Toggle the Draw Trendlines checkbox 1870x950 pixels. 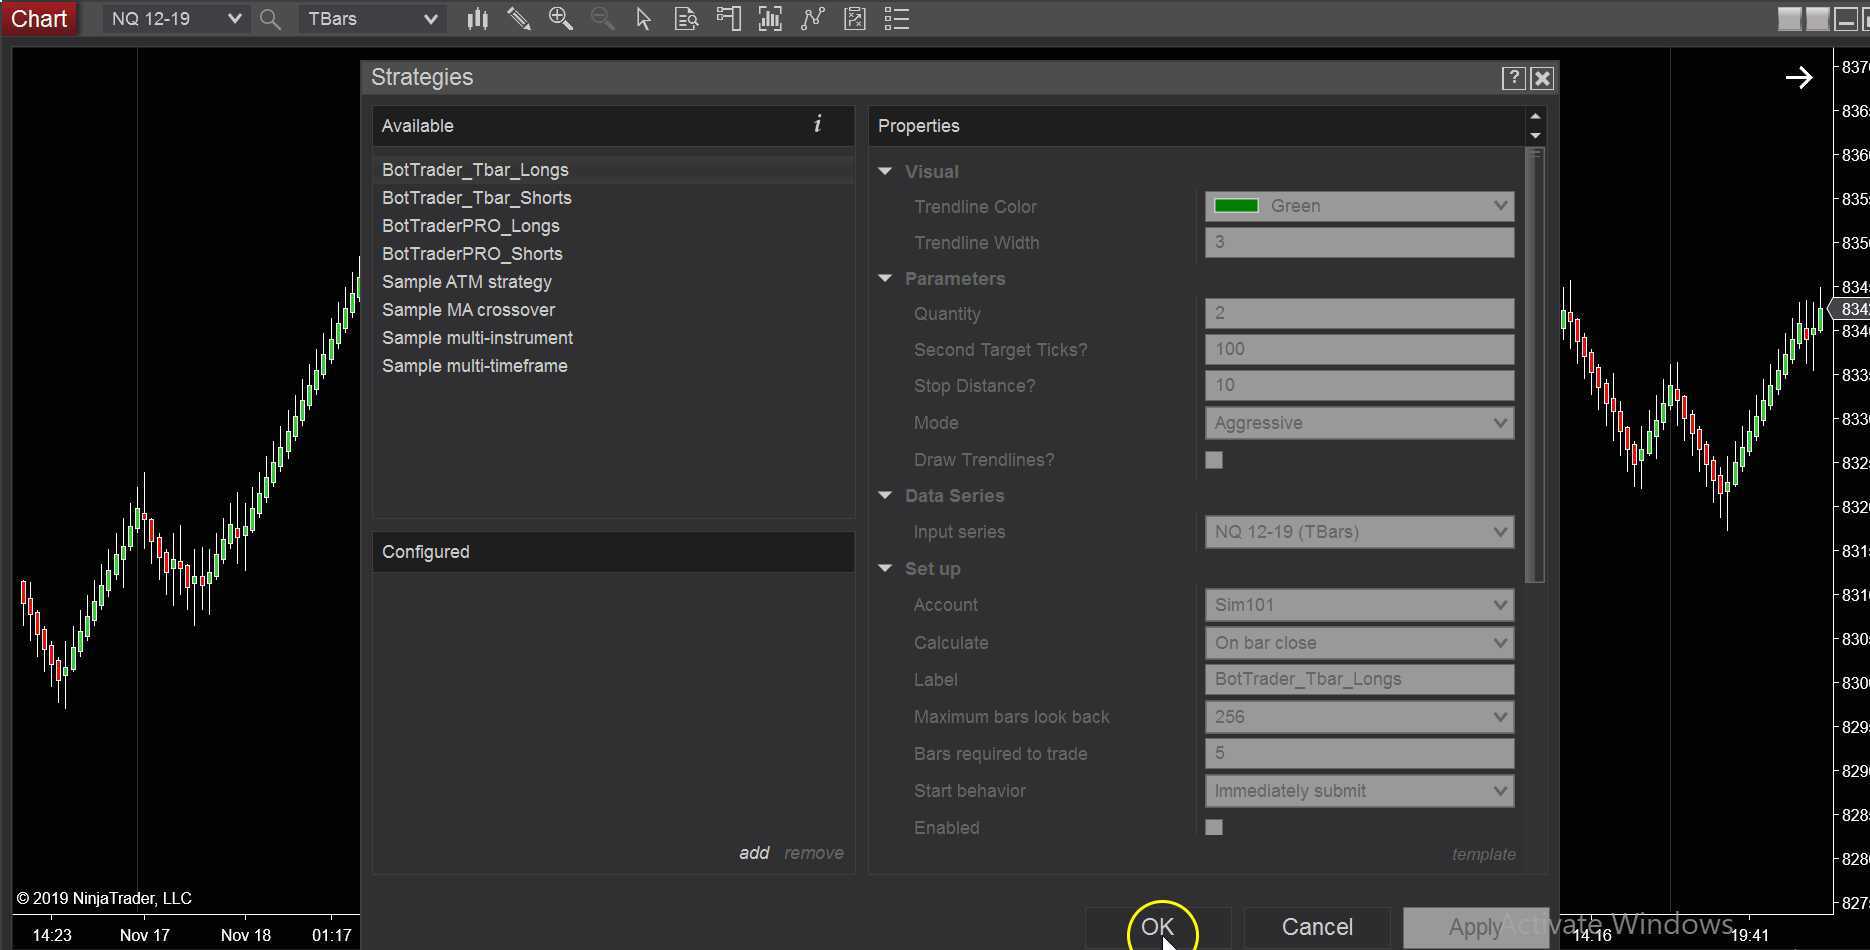pyautogui.click(x=1214, y=460)
